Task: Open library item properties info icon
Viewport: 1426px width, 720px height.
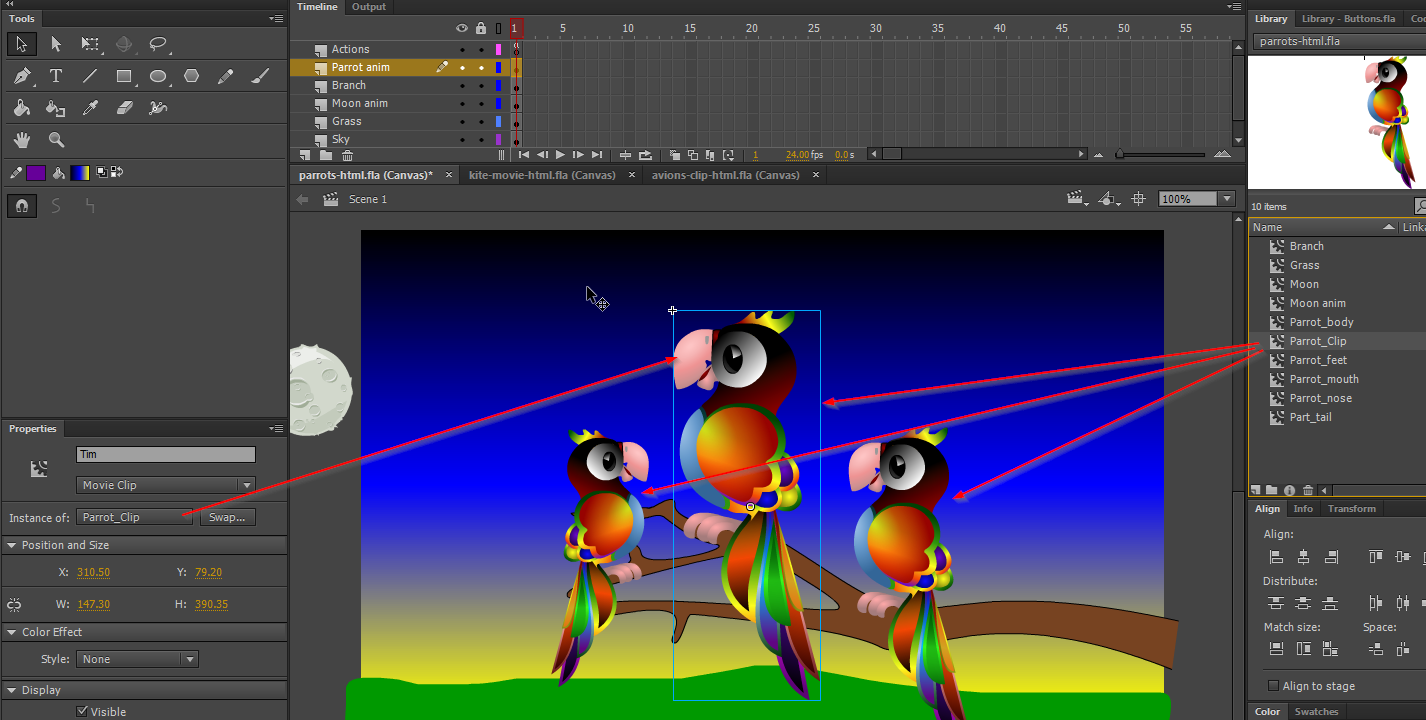Action: [x=1289, y=490]
